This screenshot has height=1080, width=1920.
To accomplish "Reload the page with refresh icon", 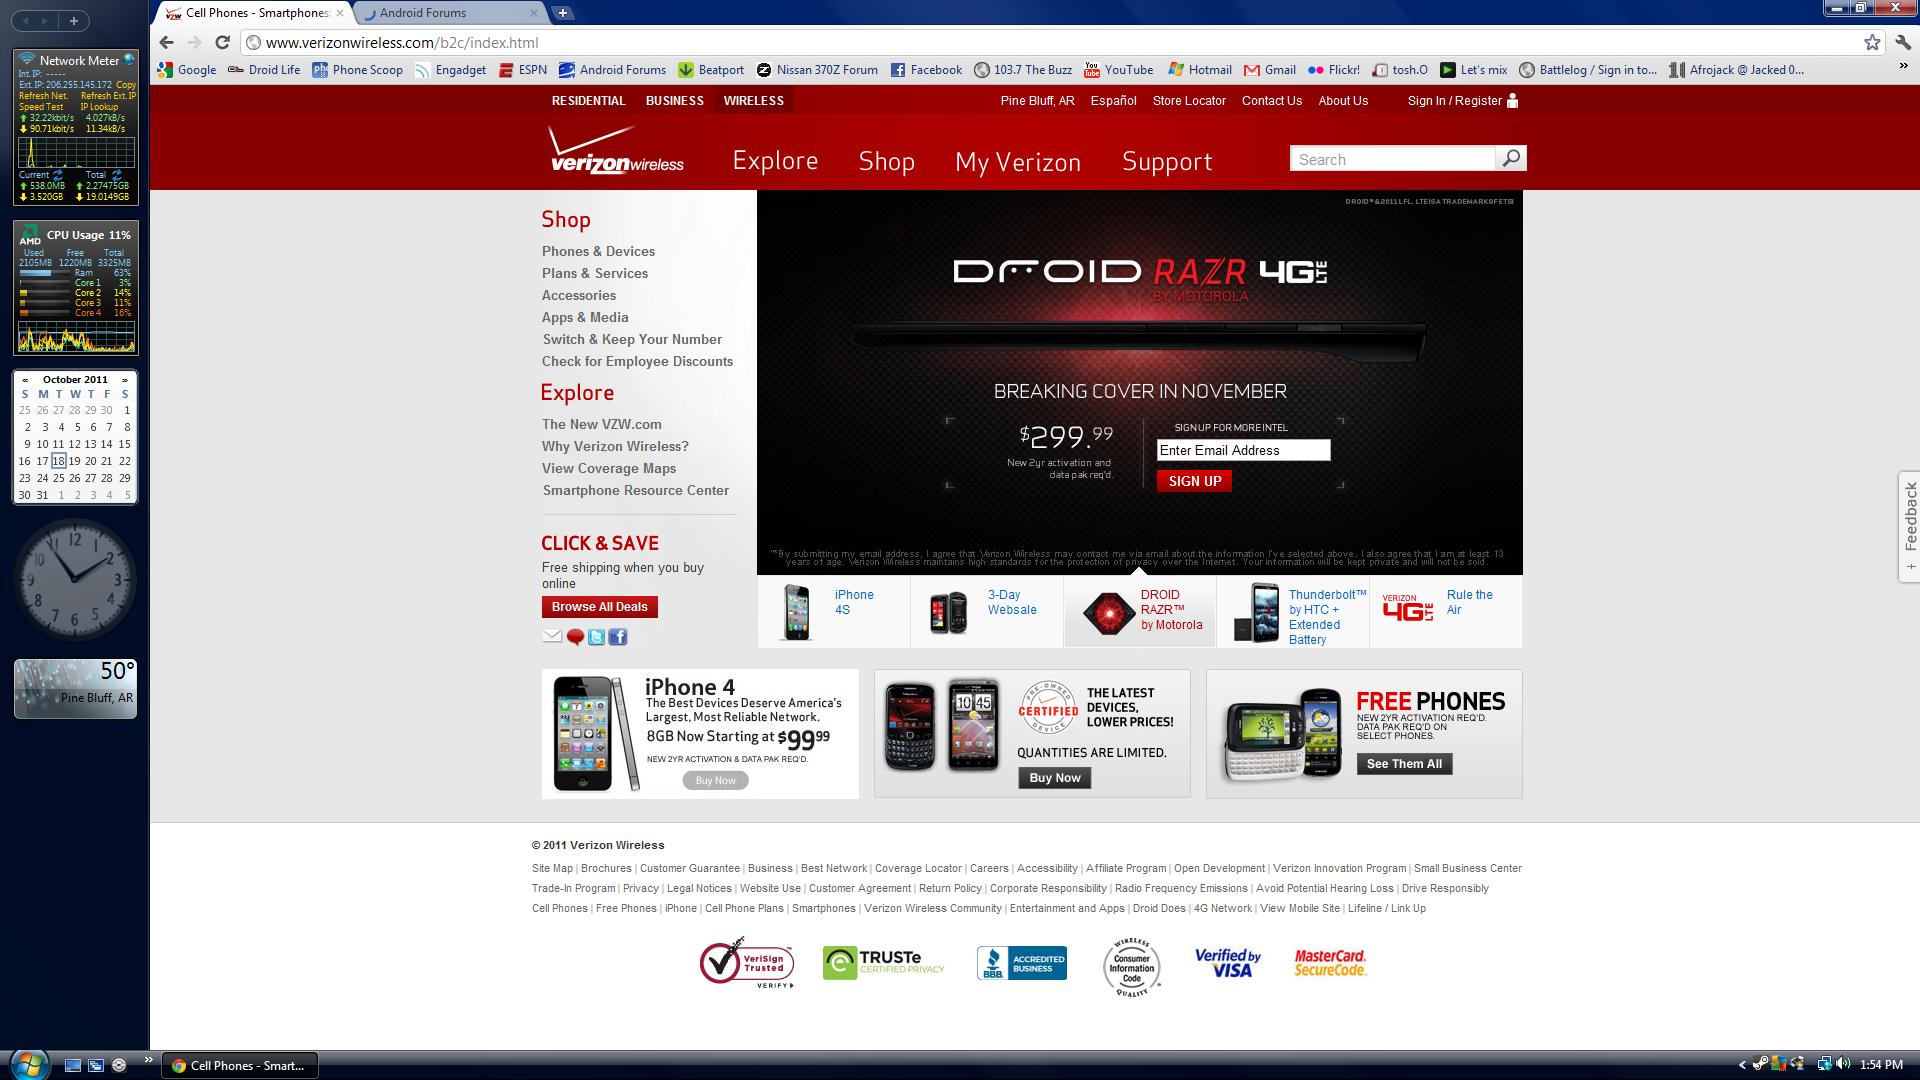I will (223, 42).
